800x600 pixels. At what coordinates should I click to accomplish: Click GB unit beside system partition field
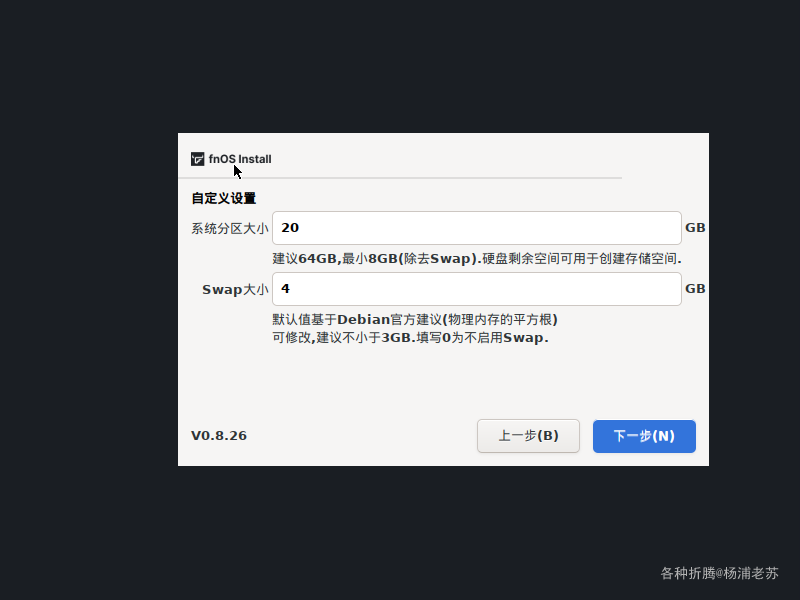[x=695, y=228]
